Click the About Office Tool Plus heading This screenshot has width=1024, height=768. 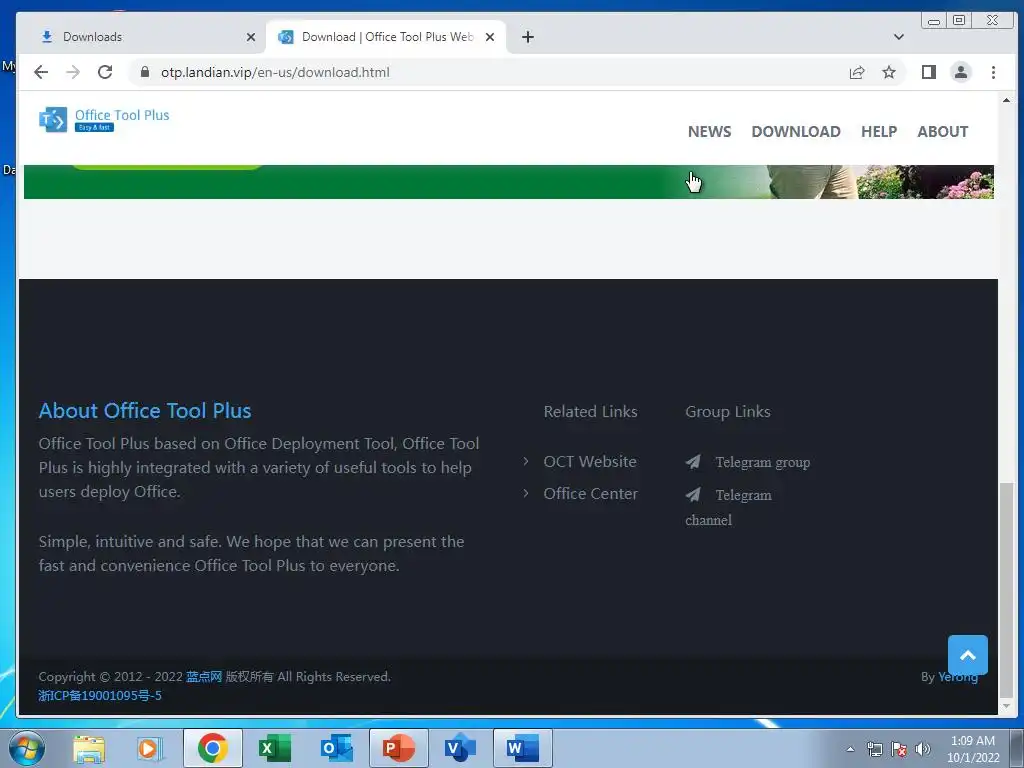(x=145, y=411)
